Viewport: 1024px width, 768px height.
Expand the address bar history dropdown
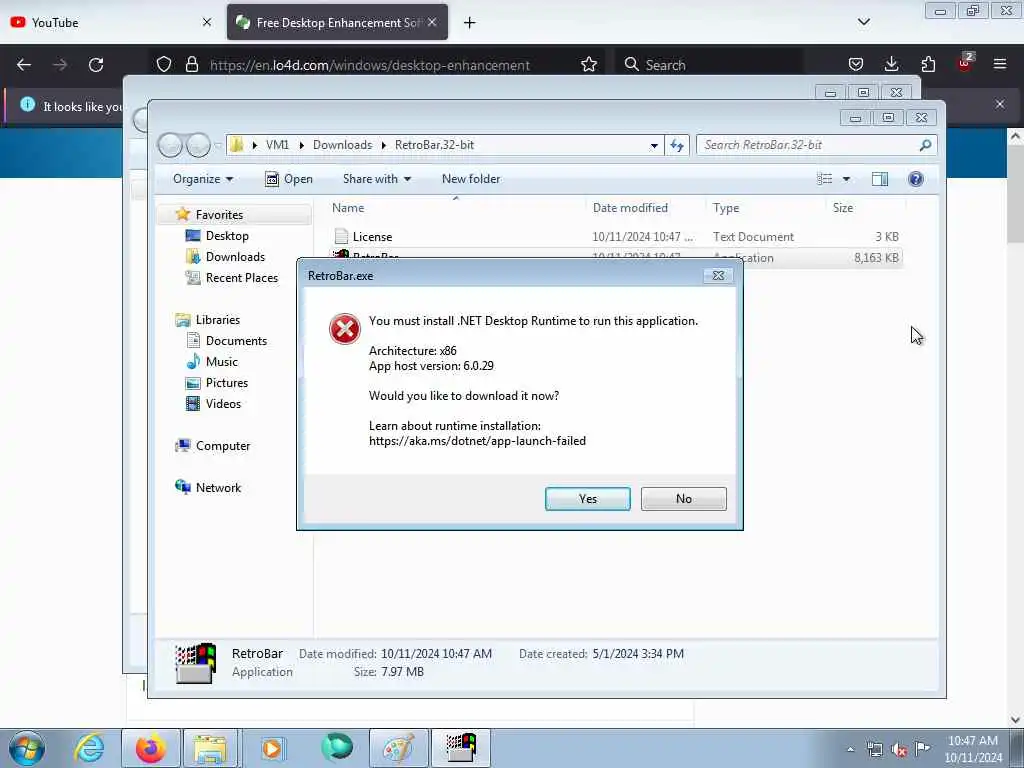[654, 145]
